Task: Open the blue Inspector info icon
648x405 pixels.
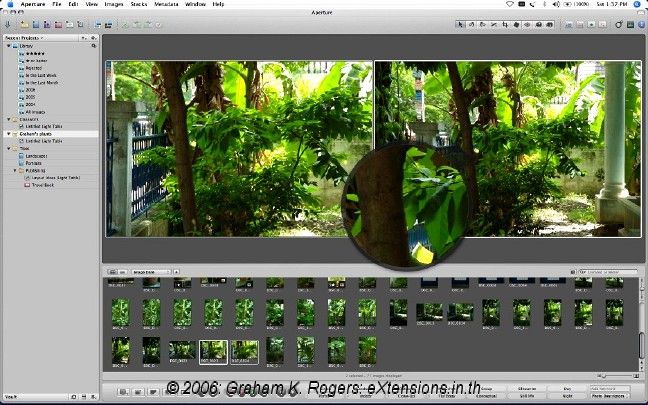Action: pyautogui.click(x=641, y=25)
